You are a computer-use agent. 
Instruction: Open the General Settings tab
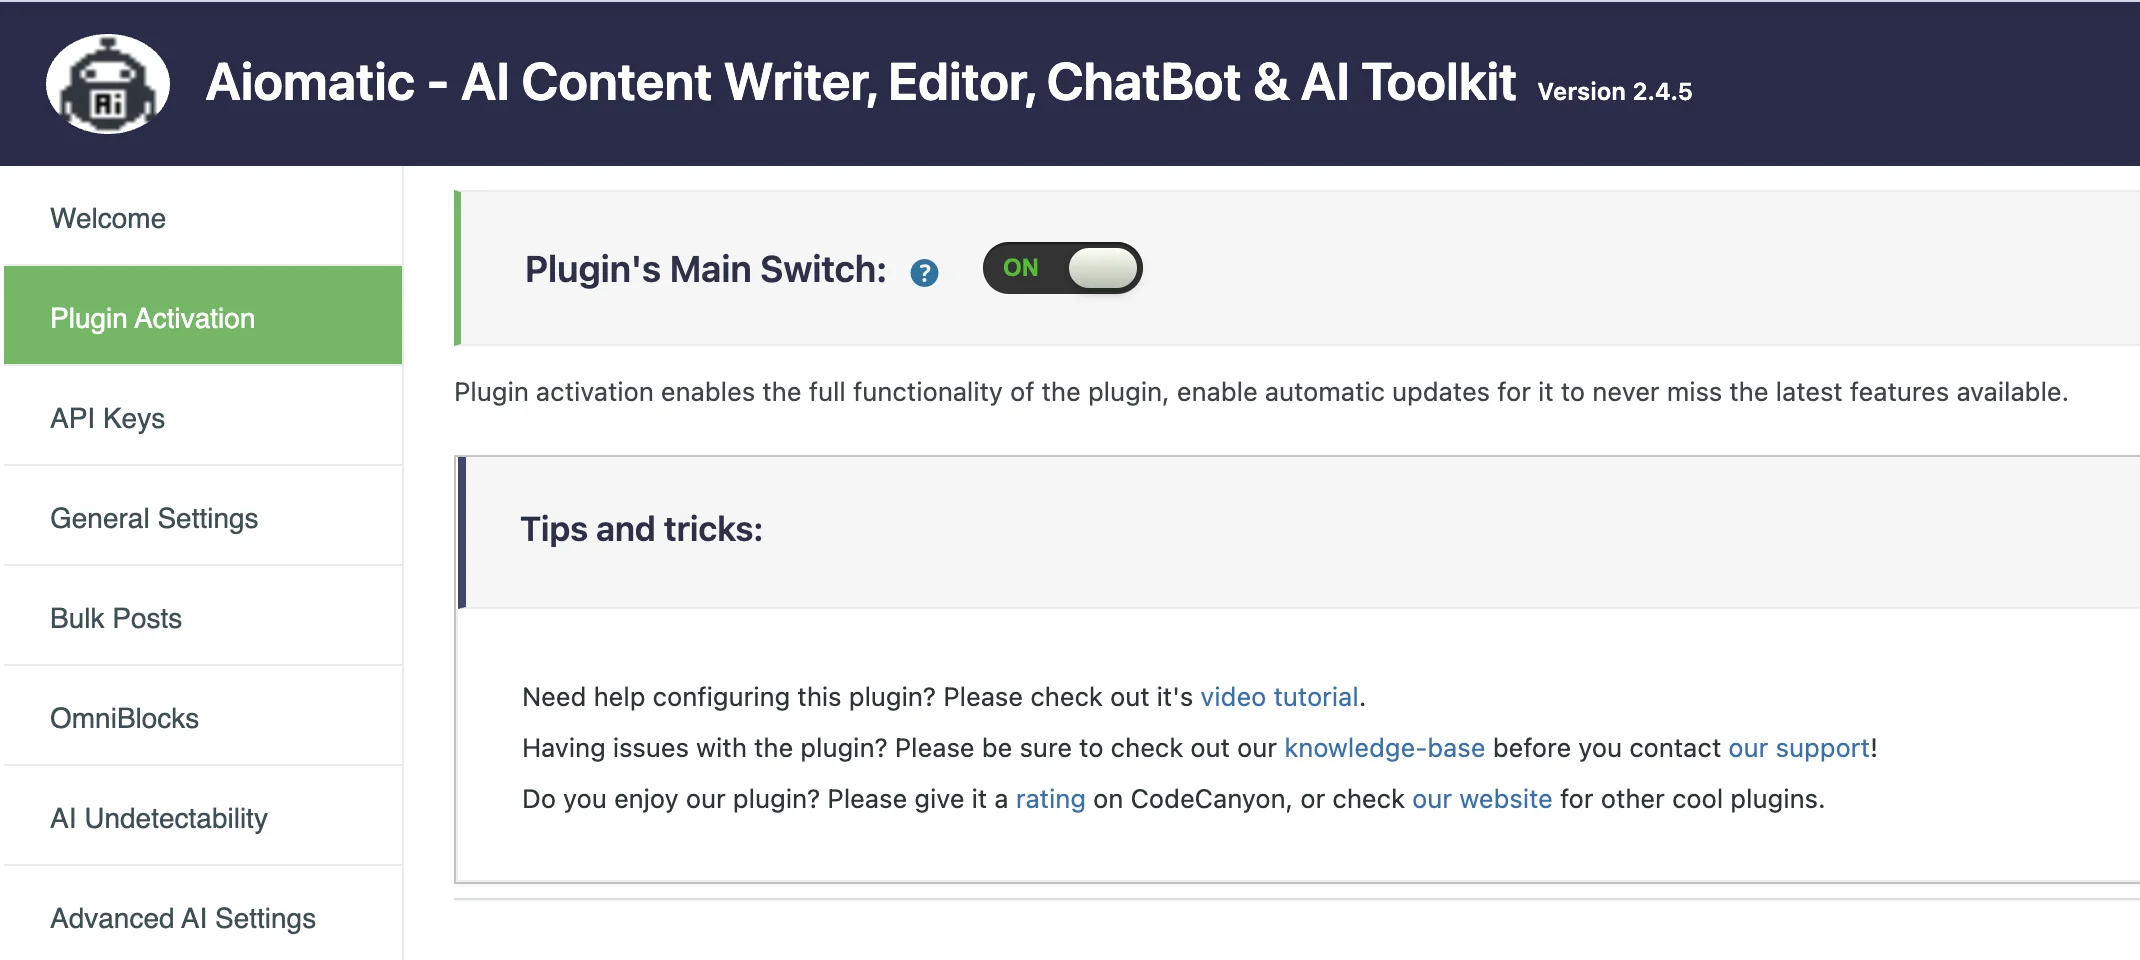coord(203,518)
